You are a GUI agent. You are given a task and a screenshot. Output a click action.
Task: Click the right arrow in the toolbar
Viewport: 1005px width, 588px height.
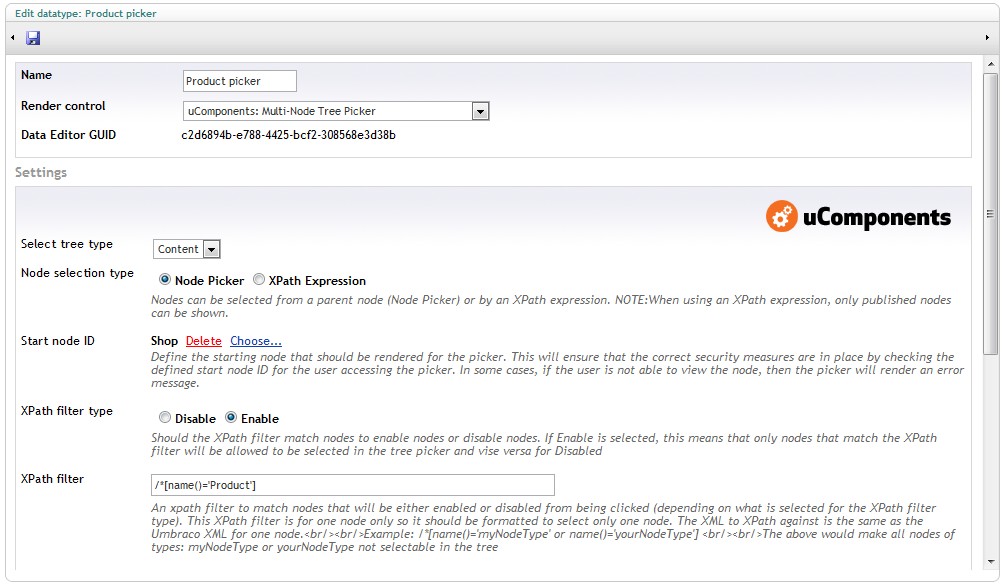coord(987,38)
